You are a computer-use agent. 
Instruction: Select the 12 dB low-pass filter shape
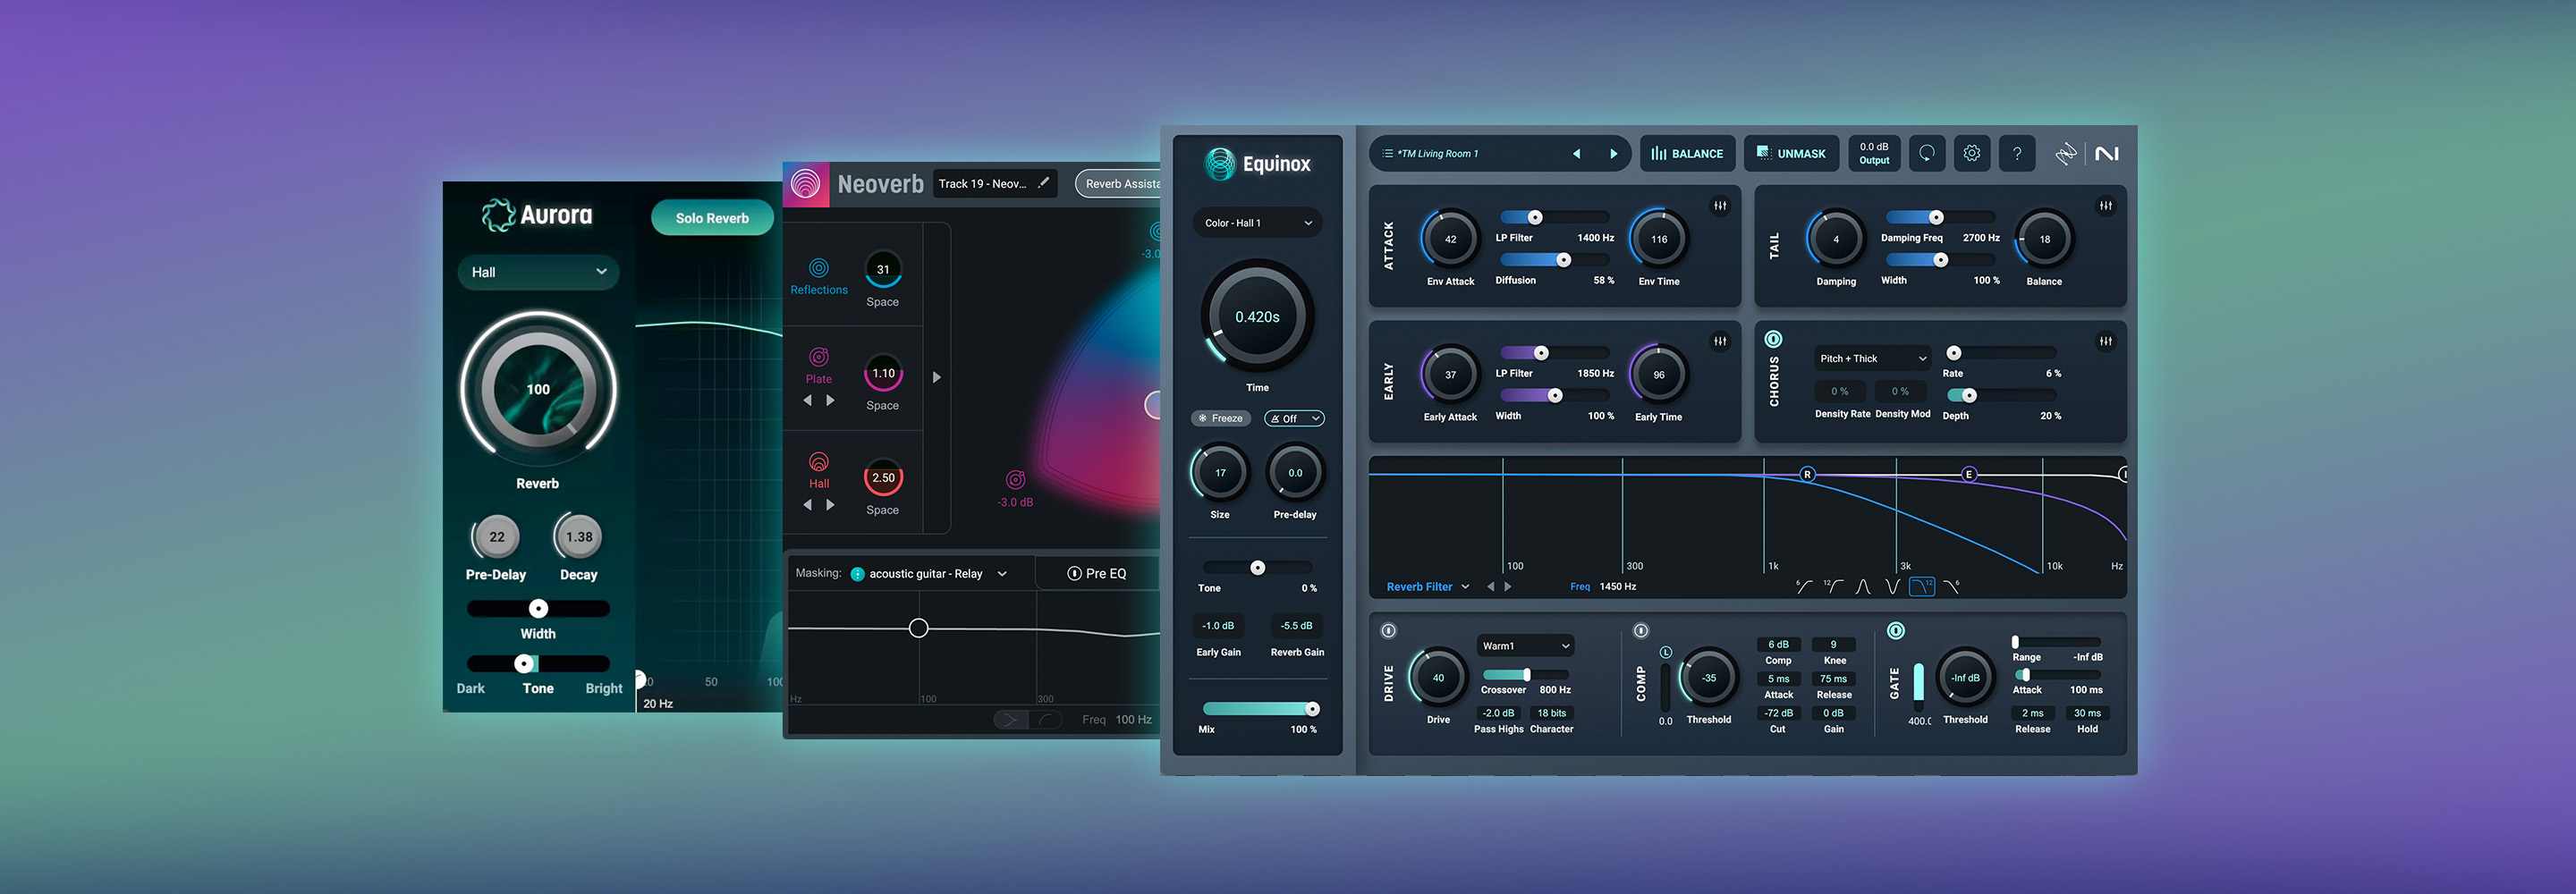pos(1921,587)
